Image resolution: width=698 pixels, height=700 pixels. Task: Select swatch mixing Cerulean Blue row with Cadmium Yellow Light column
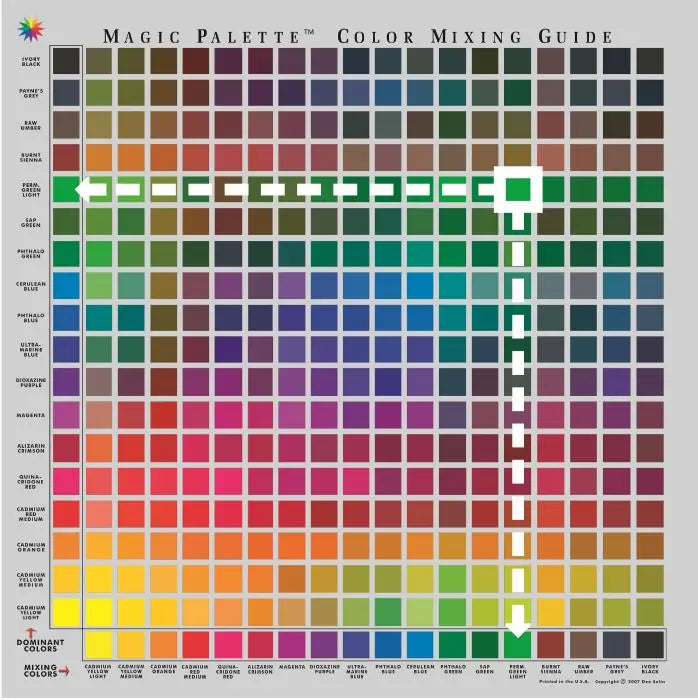(x=99, y=286)
